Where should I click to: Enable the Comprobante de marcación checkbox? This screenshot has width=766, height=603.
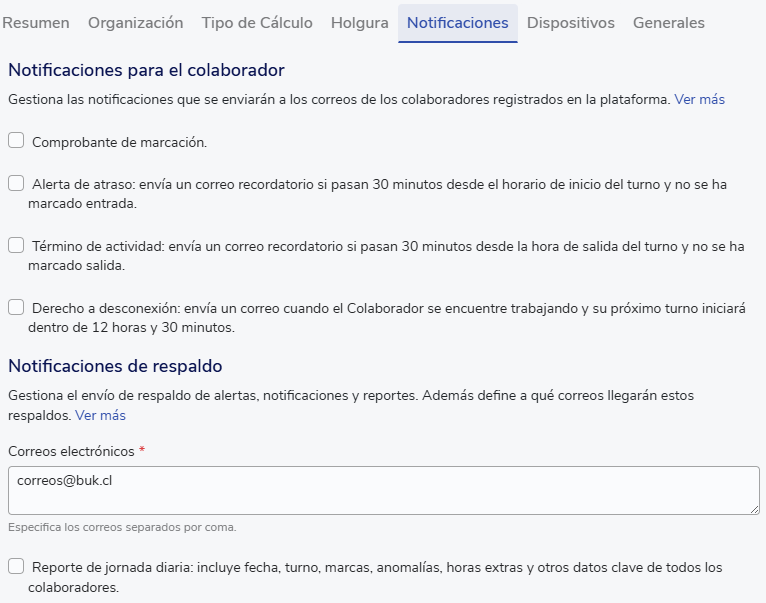[16, 141]
